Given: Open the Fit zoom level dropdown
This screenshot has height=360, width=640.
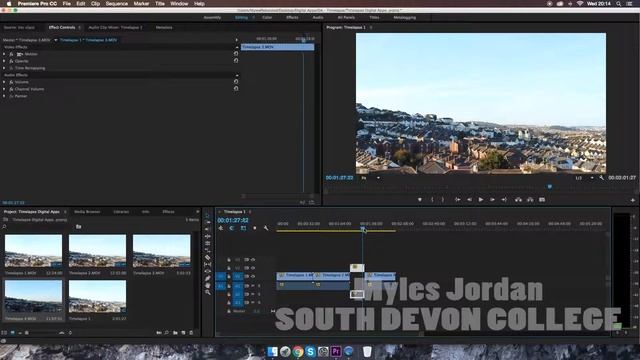Looking at the screenshot, I should 371,178.
